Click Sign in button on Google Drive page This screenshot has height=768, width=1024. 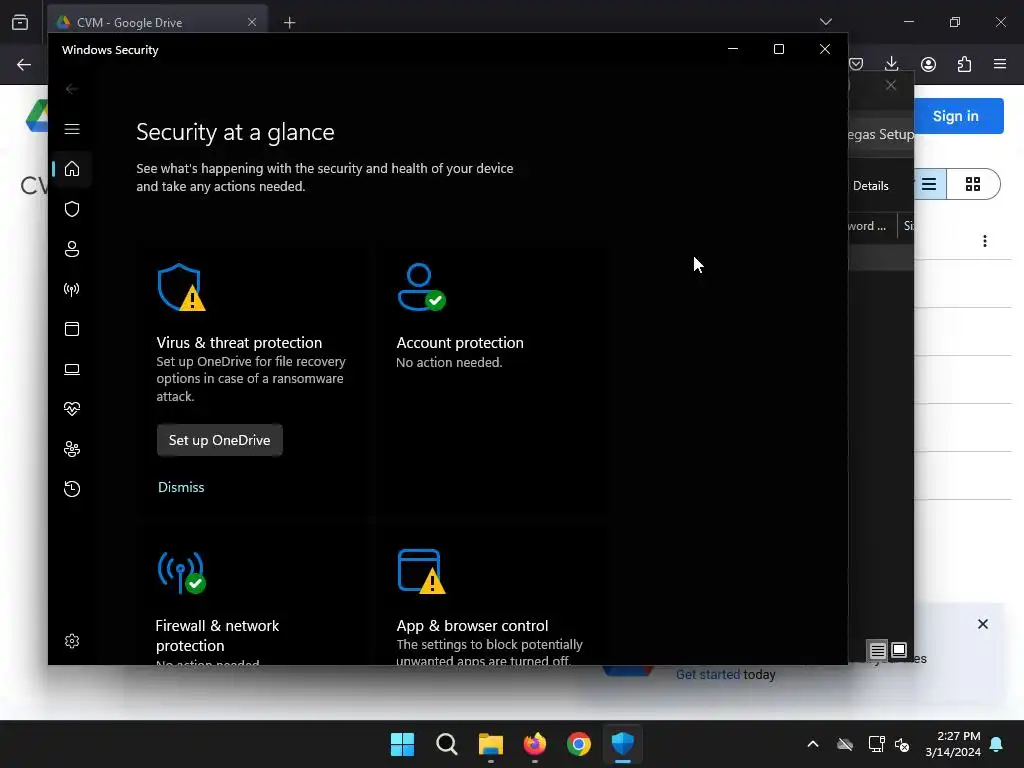click(x=955, y=116)
